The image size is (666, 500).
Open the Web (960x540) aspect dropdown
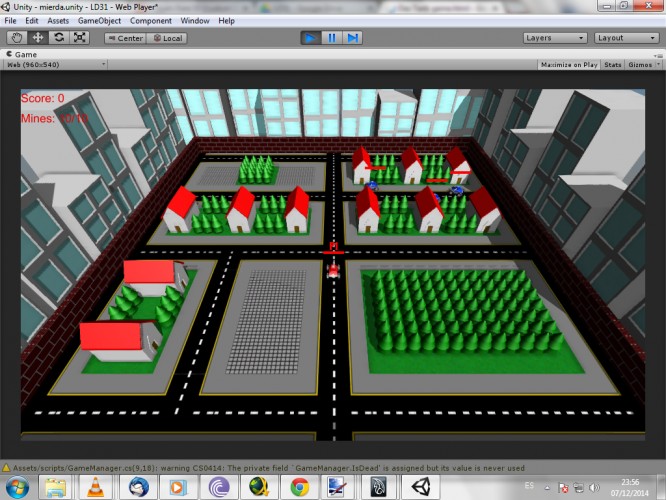click(55, 65)
